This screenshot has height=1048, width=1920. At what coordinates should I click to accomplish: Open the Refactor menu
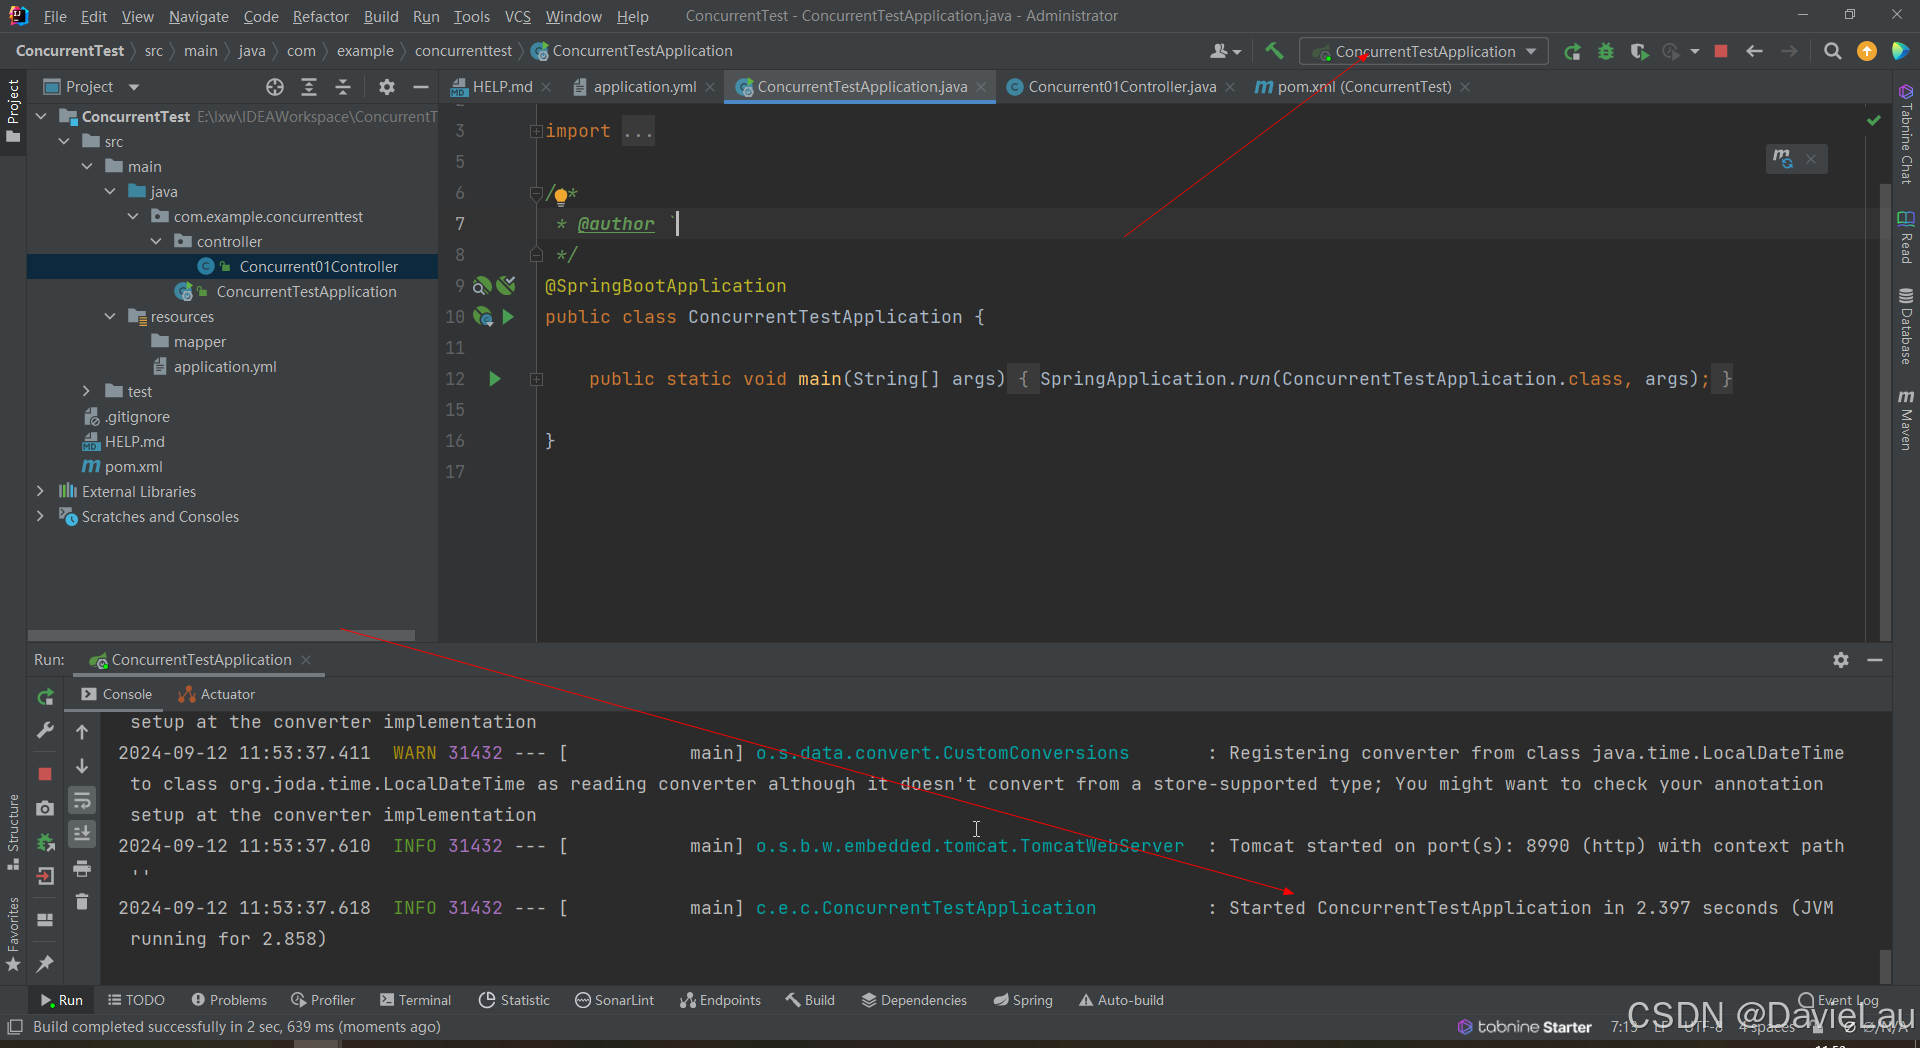[320, 16]
